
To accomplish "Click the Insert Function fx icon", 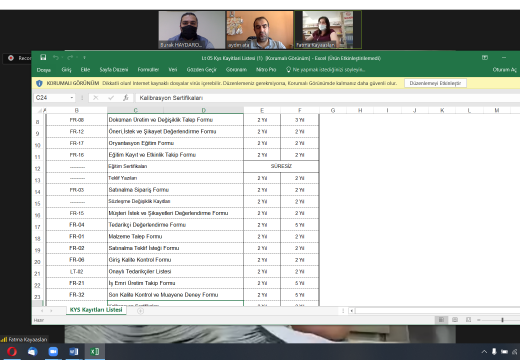I will click(x=126, y=98).
